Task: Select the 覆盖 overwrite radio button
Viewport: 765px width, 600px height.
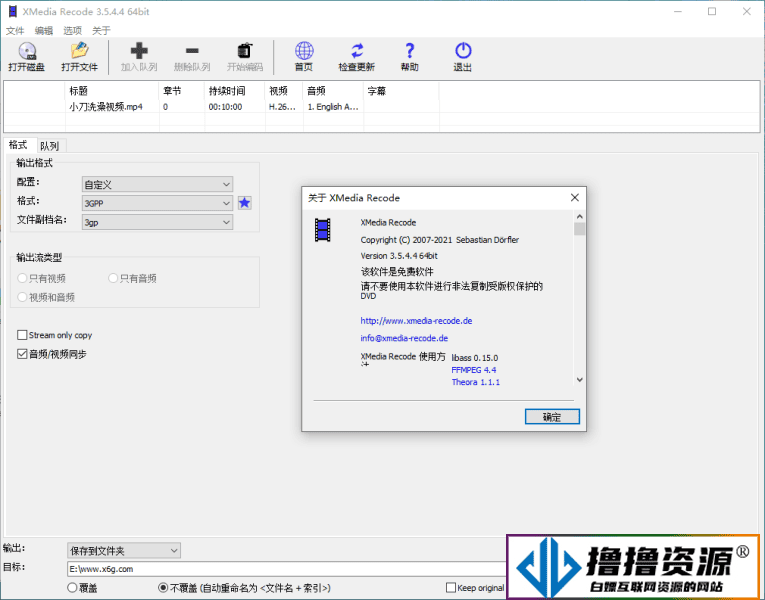Action: (x=72, y=588)
